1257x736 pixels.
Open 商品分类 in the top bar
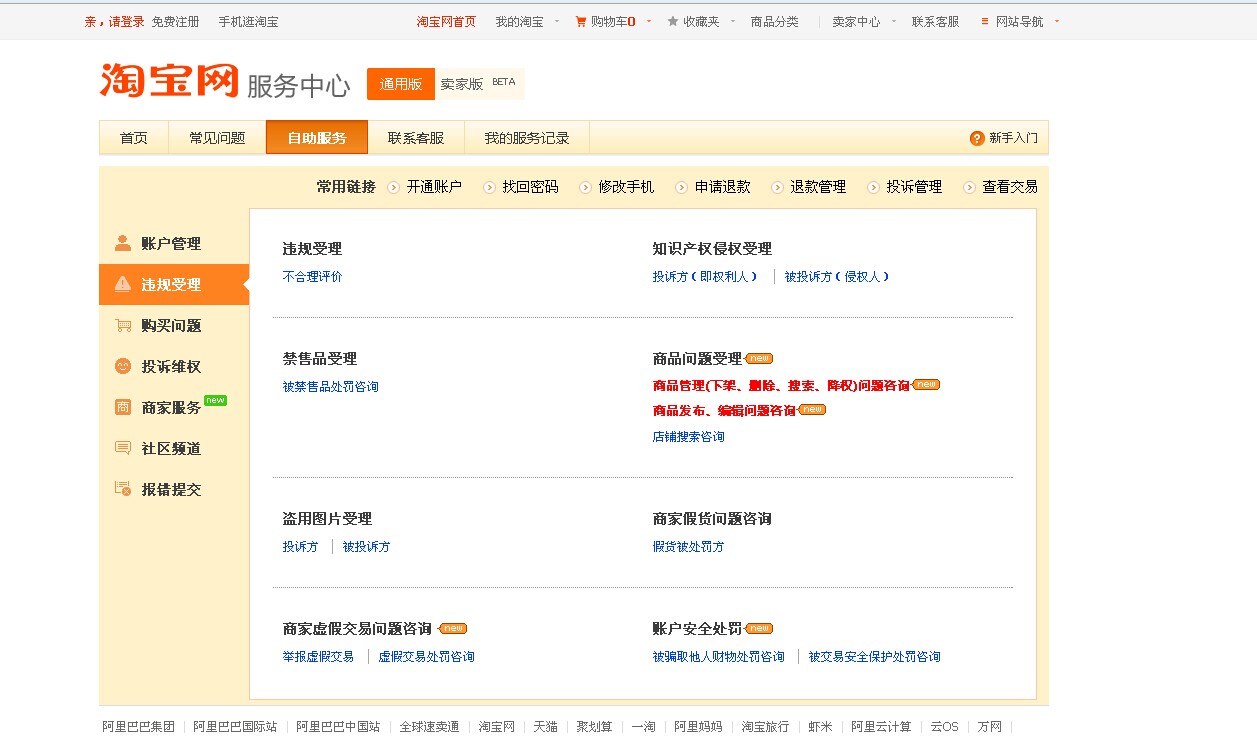tap(775, 21)
